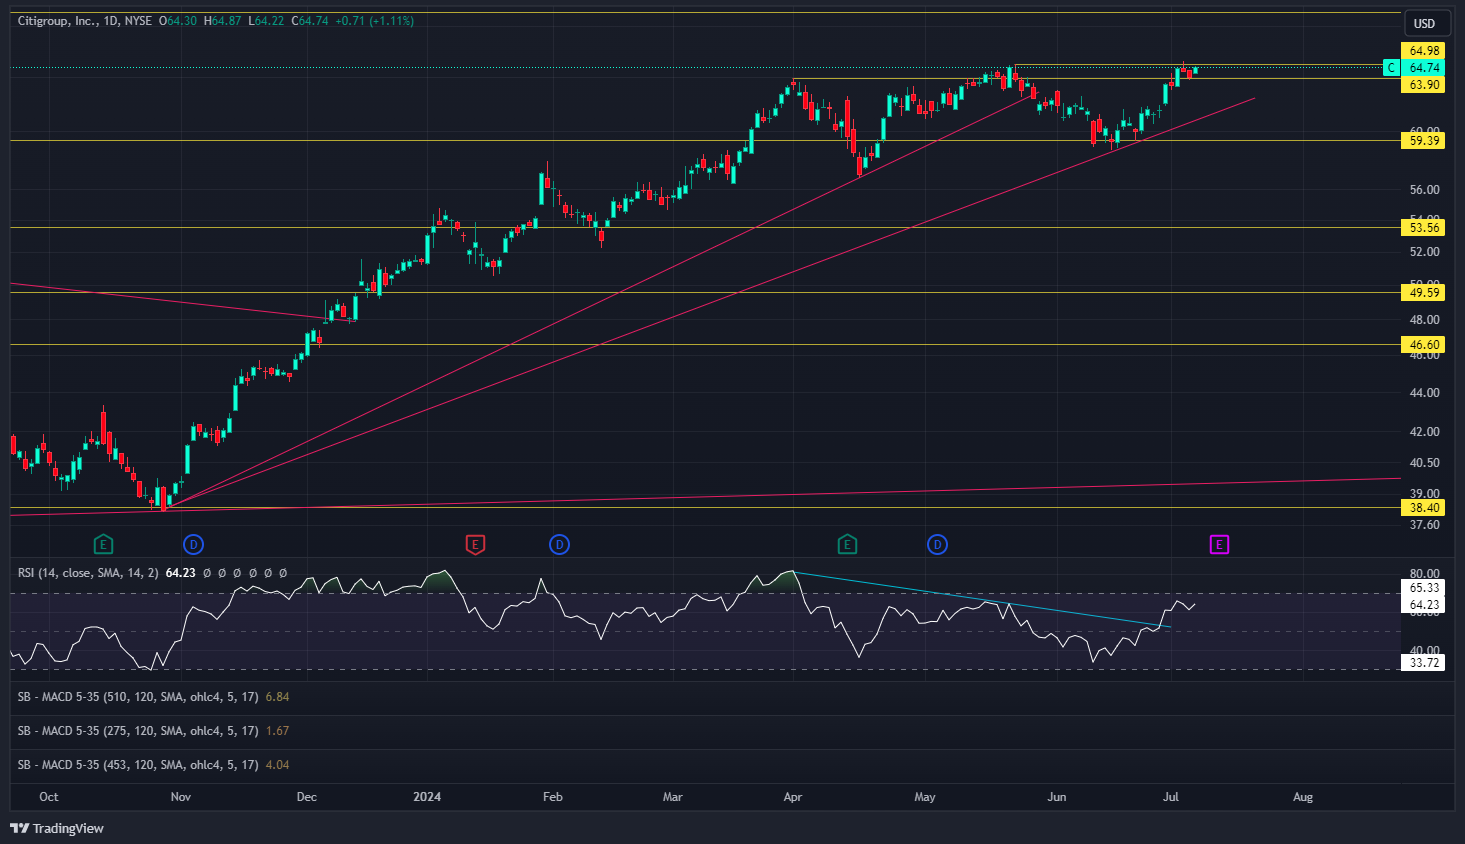Click the RSI legend value 64.23
Viewport: 1465px width, 844px height.
click(x=181, y=573)
